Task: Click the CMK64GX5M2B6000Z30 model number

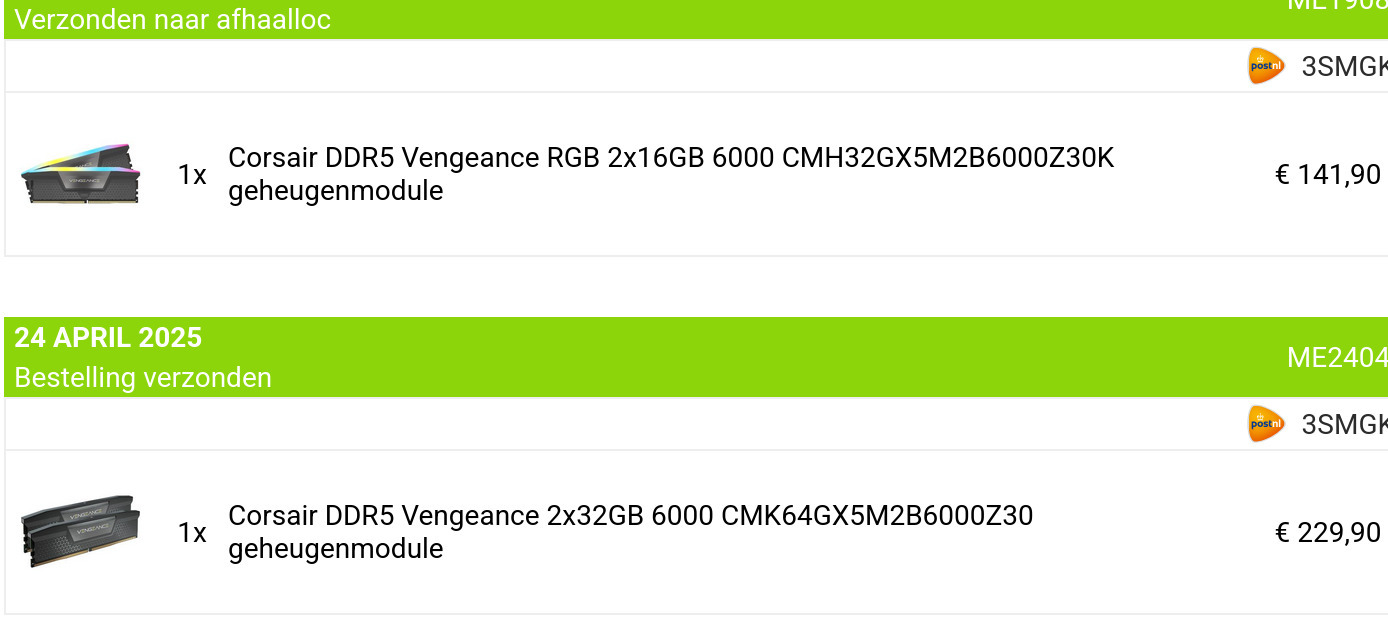Action: coord(877,516)
